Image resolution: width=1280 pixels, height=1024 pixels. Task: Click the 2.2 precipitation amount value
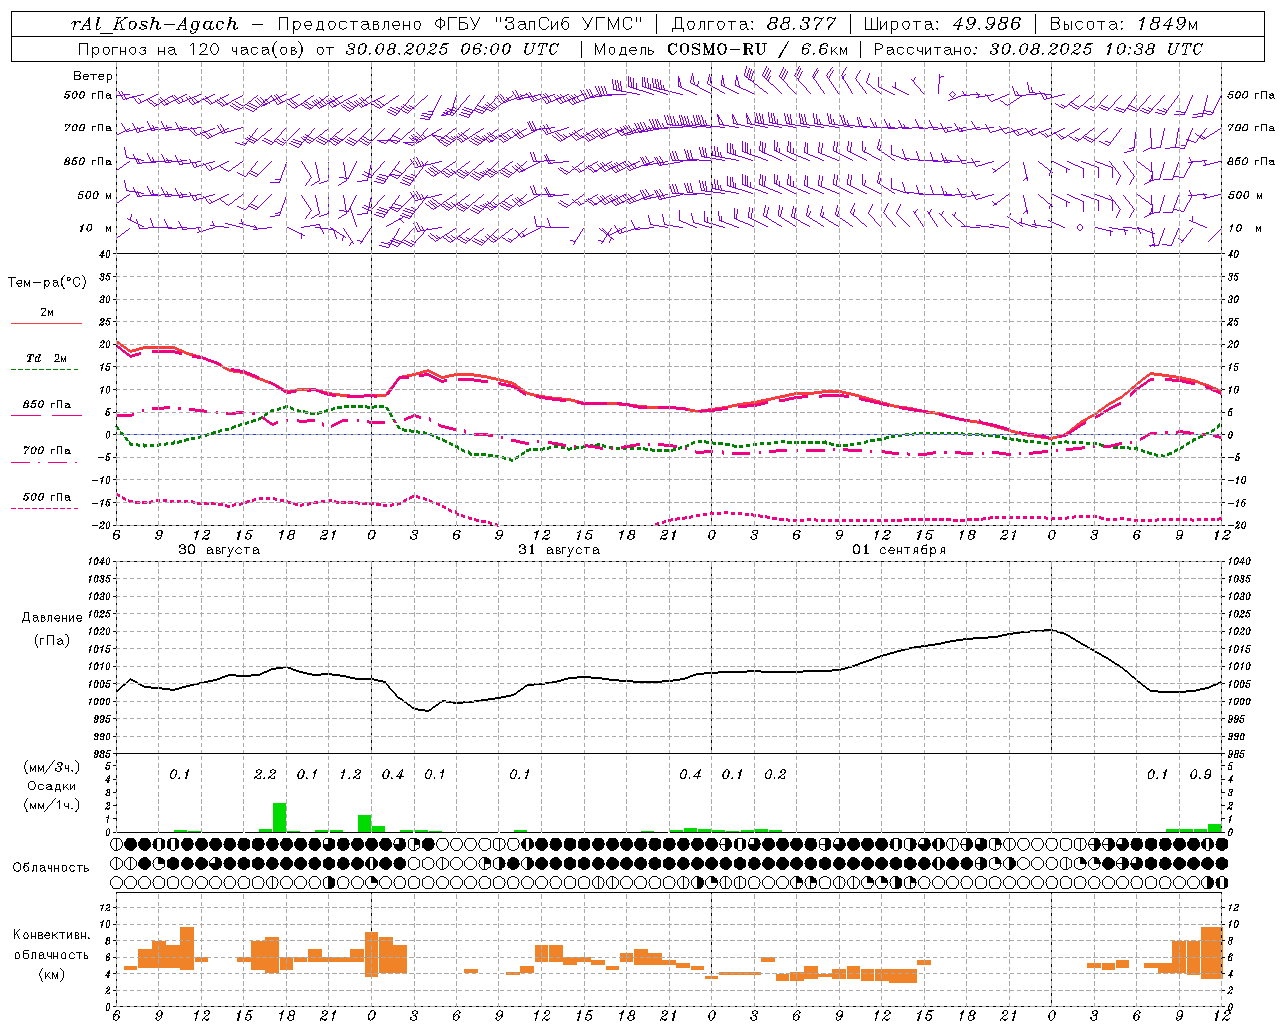tap(265, 775)
